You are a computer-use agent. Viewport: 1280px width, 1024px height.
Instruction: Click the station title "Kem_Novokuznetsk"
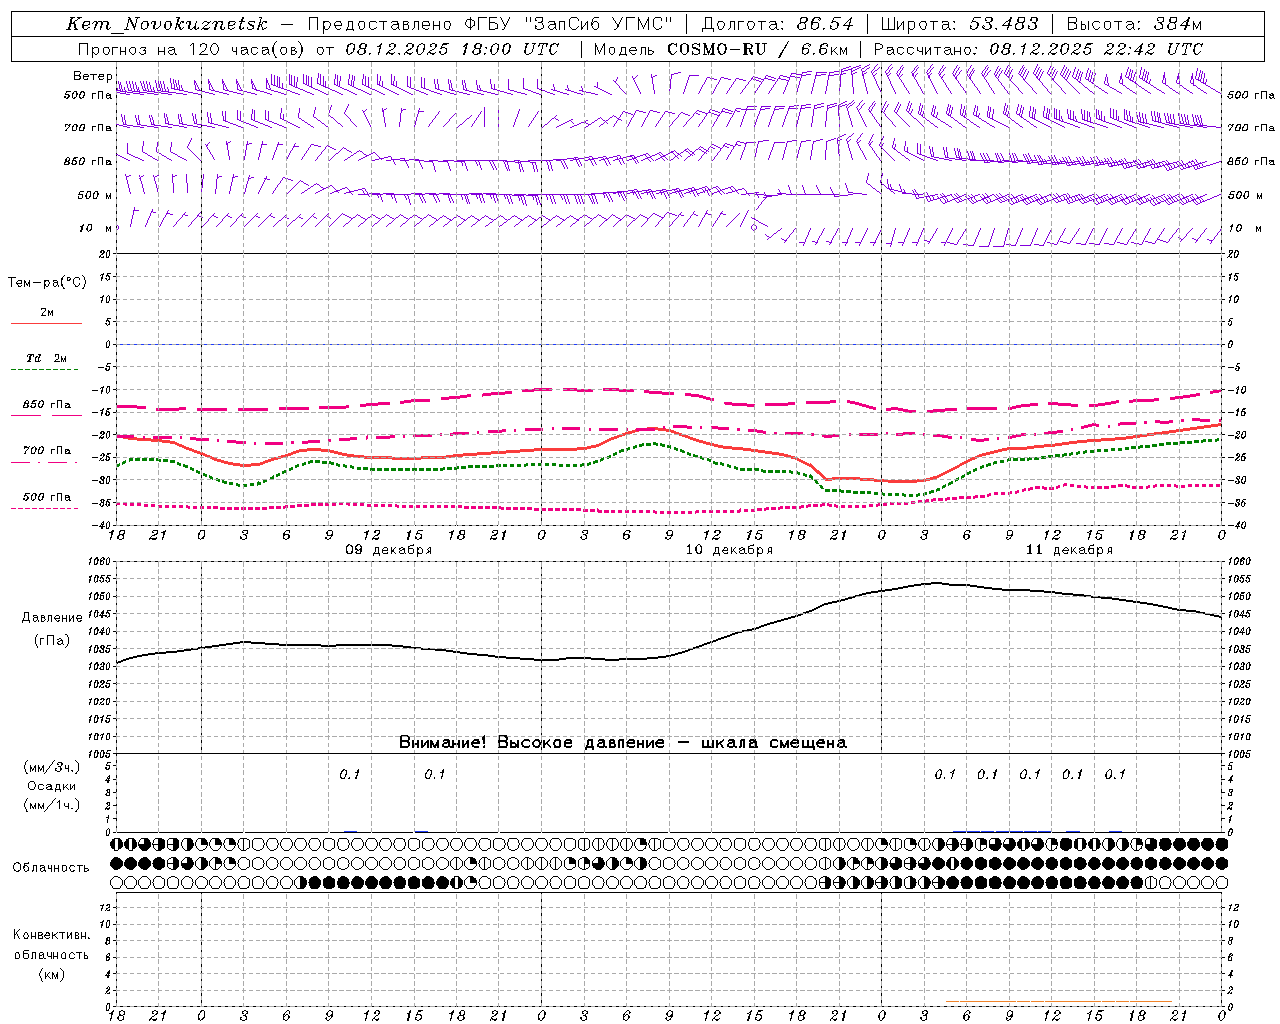coord(167,24)
